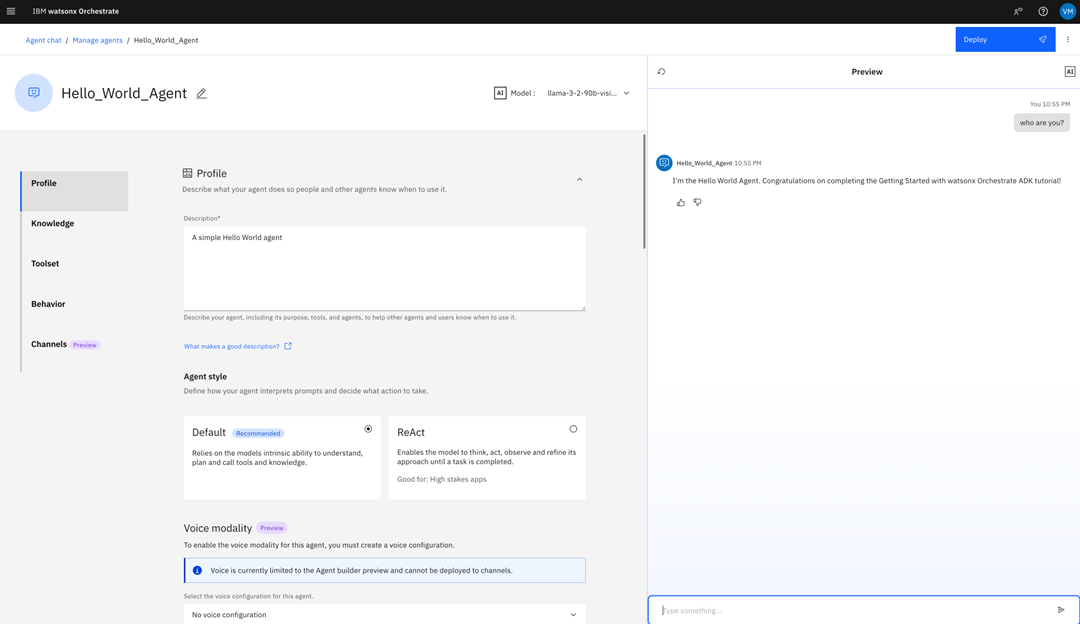Click the Hello_World_Agent avatar icon
The height and width of the screenshot is (624, 1080).
point(34,93)
